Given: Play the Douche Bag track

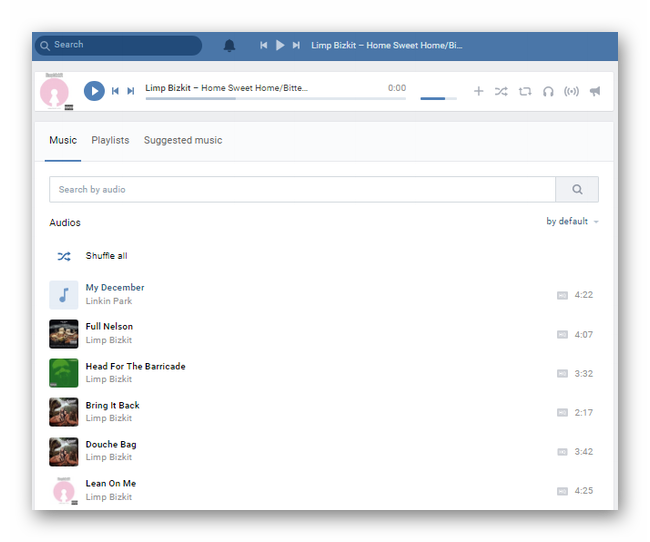Looking at the screenshot, I should tap(111, 444).
